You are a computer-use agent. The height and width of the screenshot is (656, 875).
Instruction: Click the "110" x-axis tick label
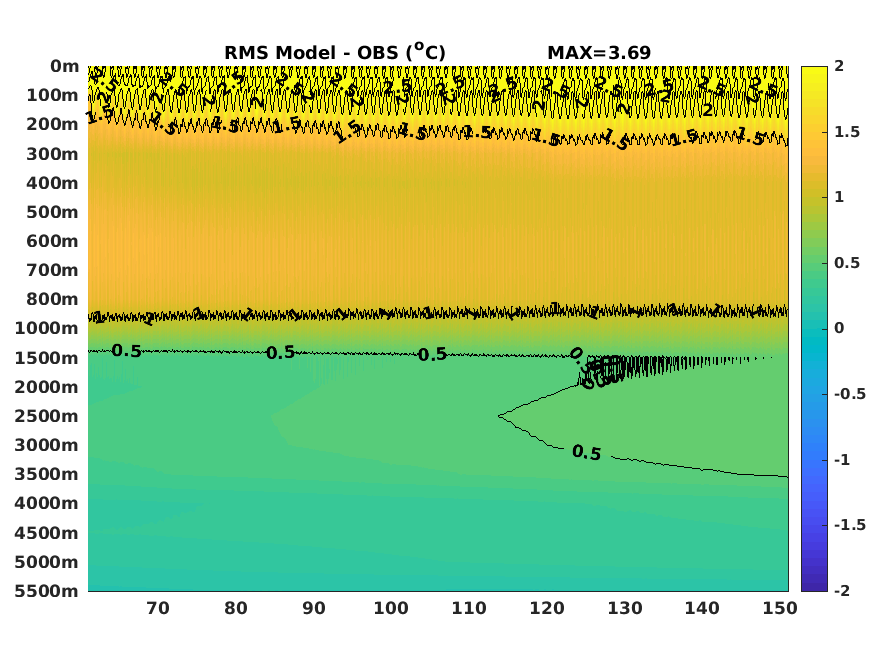pos(469,608)
